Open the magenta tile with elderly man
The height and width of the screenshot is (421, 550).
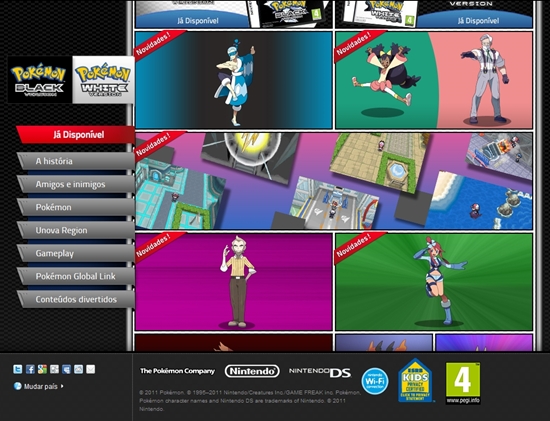click(x=234, y=282)
